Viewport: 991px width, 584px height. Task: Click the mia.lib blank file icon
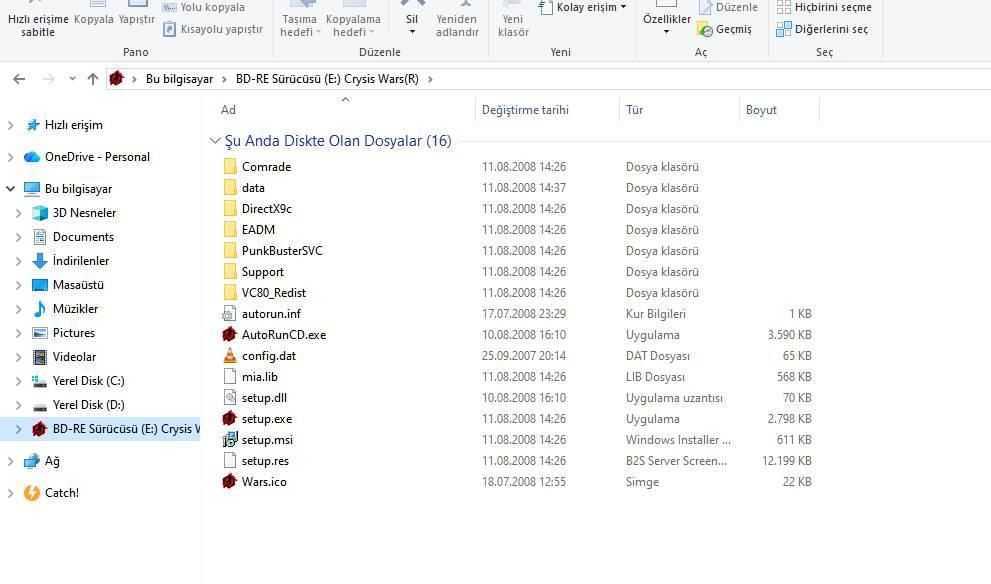click(x=229, y=376)
